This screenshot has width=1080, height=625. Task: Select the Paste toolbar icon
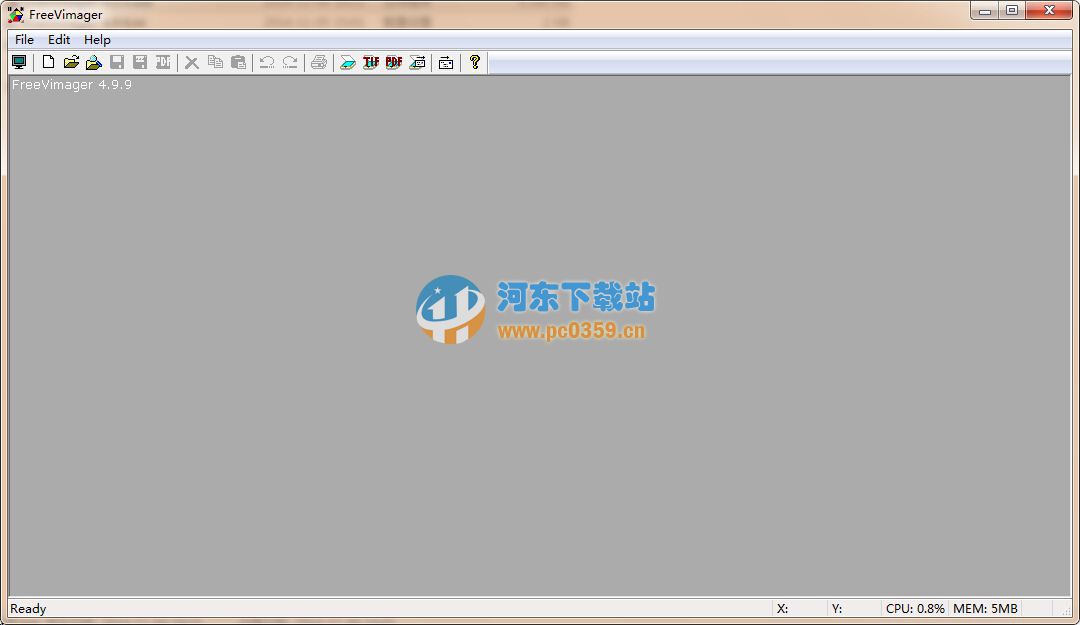click(x=239, y=62)
